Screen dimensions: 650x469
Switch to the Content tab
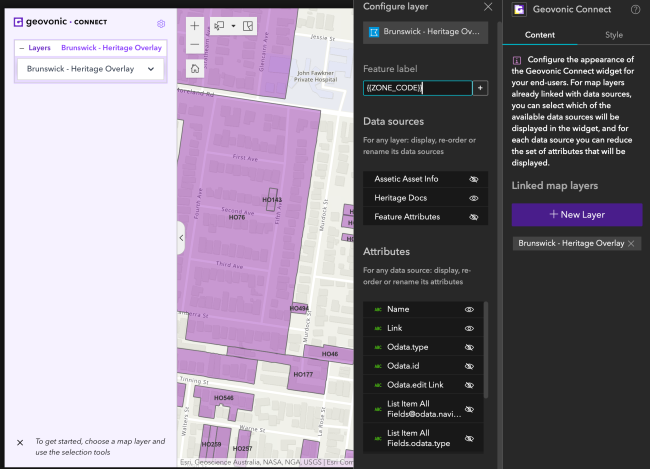[x=540, y=35]
